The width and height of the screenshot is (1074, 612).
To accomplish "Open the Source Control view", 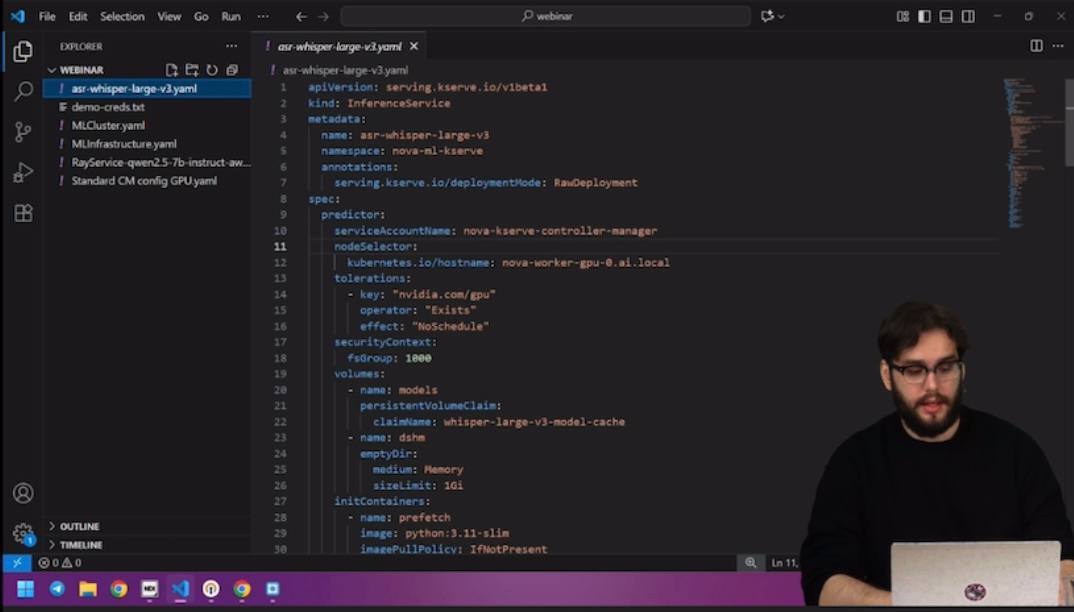I will pyautogui.click(x=23, y=132).
